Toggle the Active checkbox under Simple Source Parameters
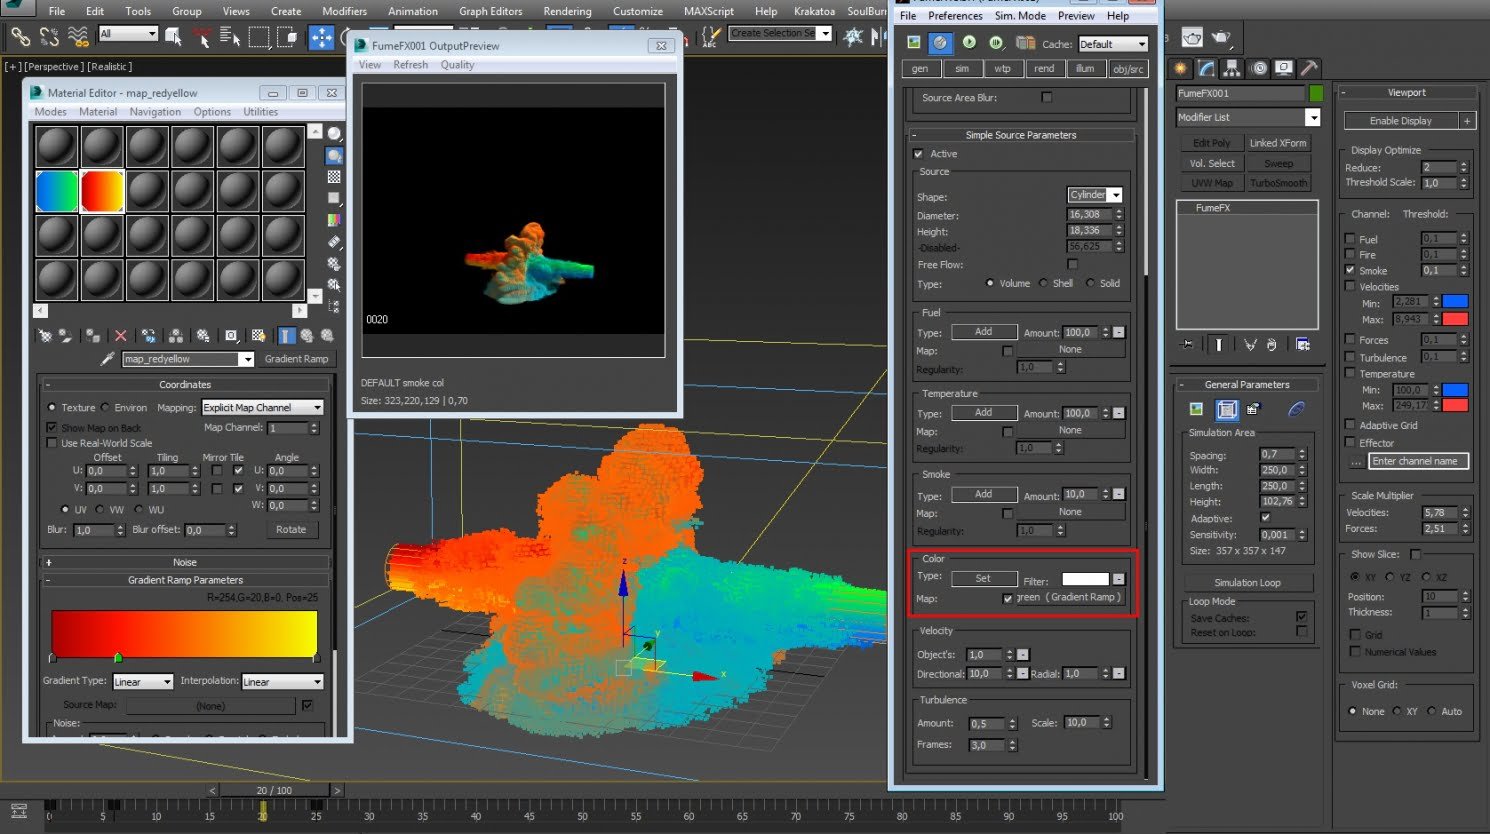This screenshot has width=1490, height=834. pyautogui.click(x=919, y=153)
